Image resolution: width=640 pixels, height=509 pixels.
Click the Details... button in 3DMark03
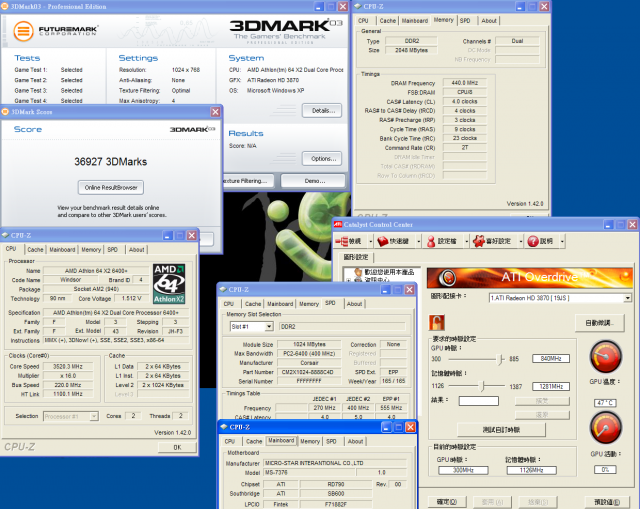322,111
